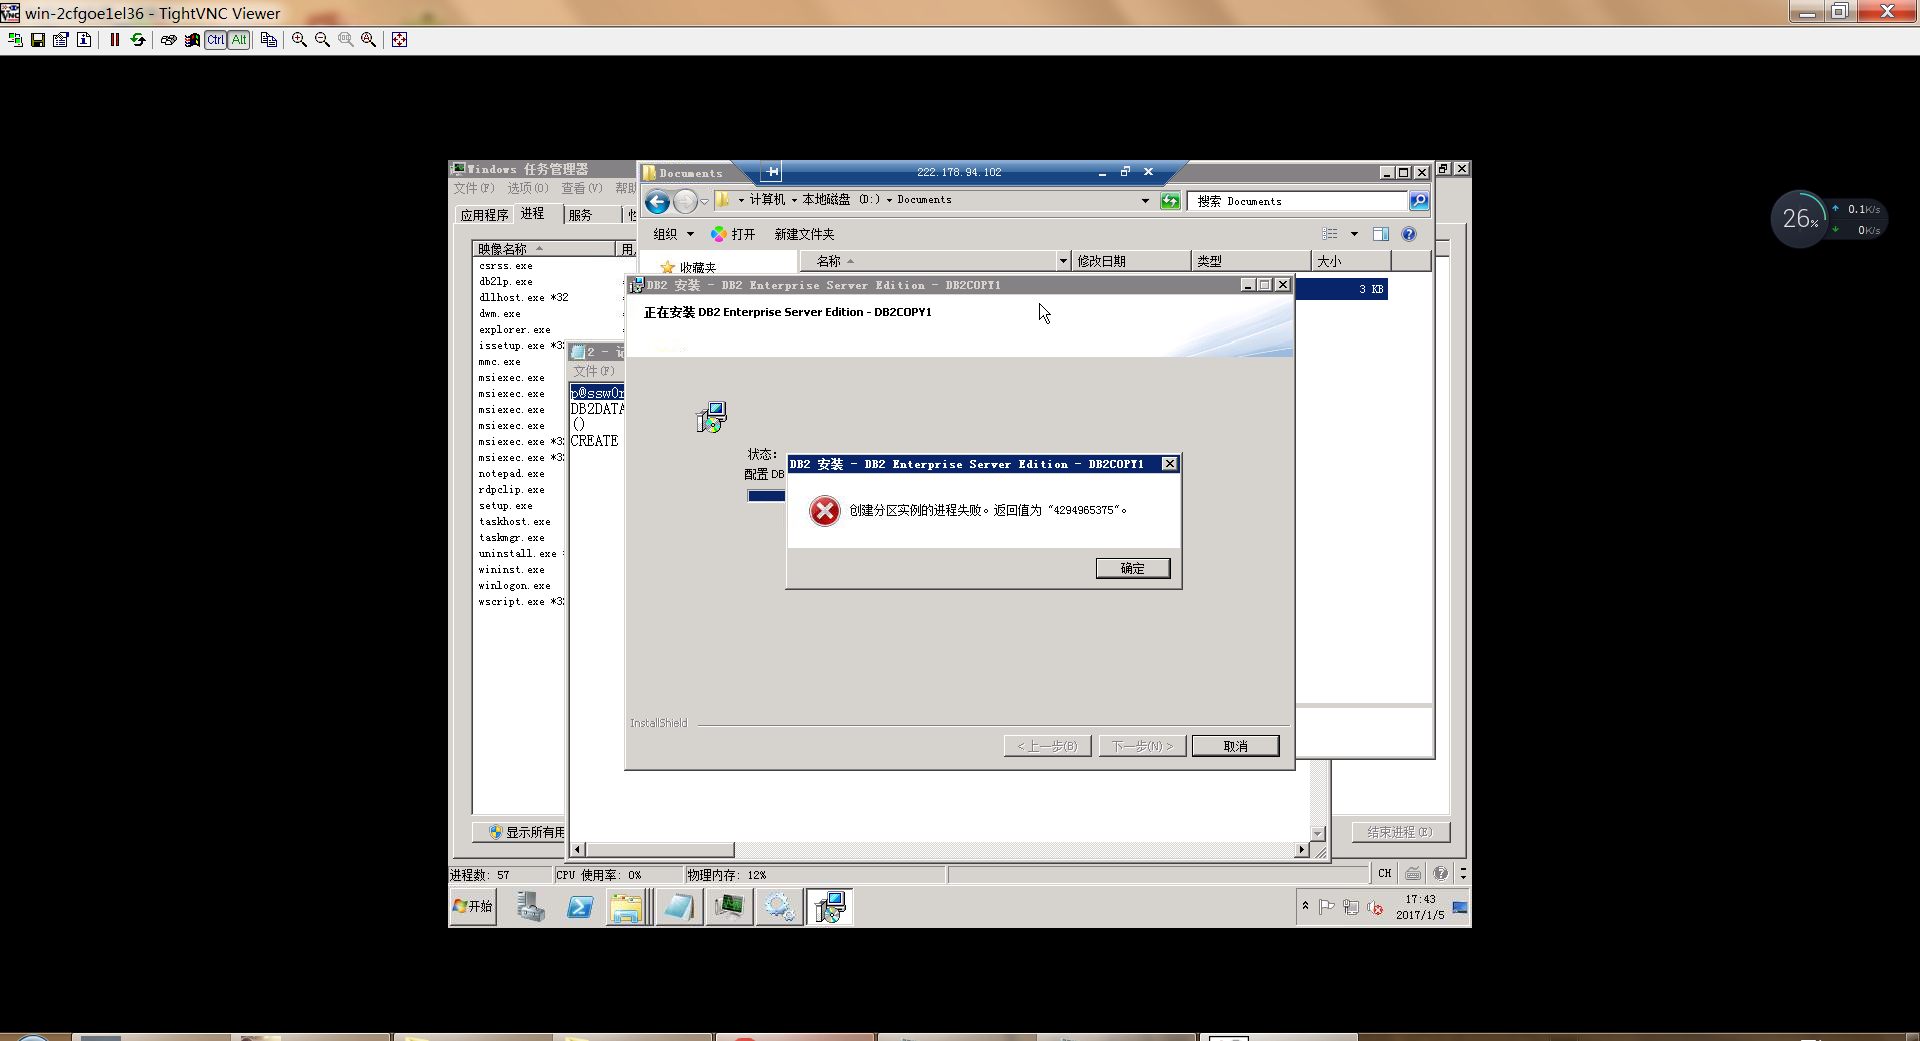Show the Connection info icon

click(x=84, y=40)
